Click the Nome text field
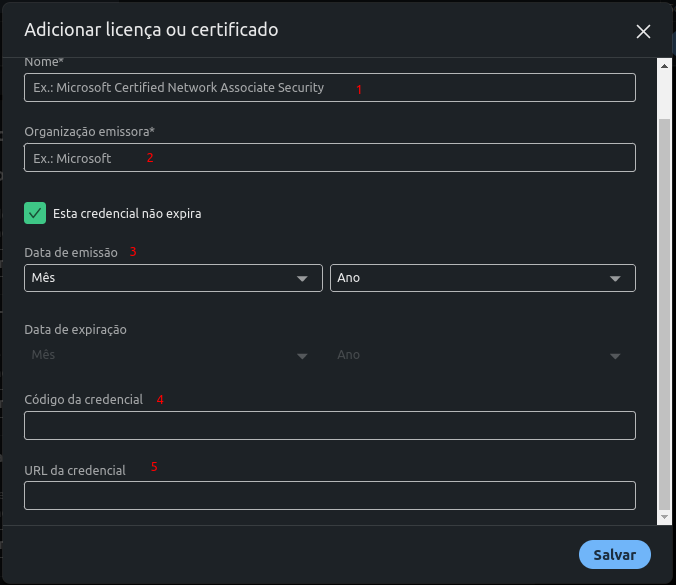 [x=329, y=88]
